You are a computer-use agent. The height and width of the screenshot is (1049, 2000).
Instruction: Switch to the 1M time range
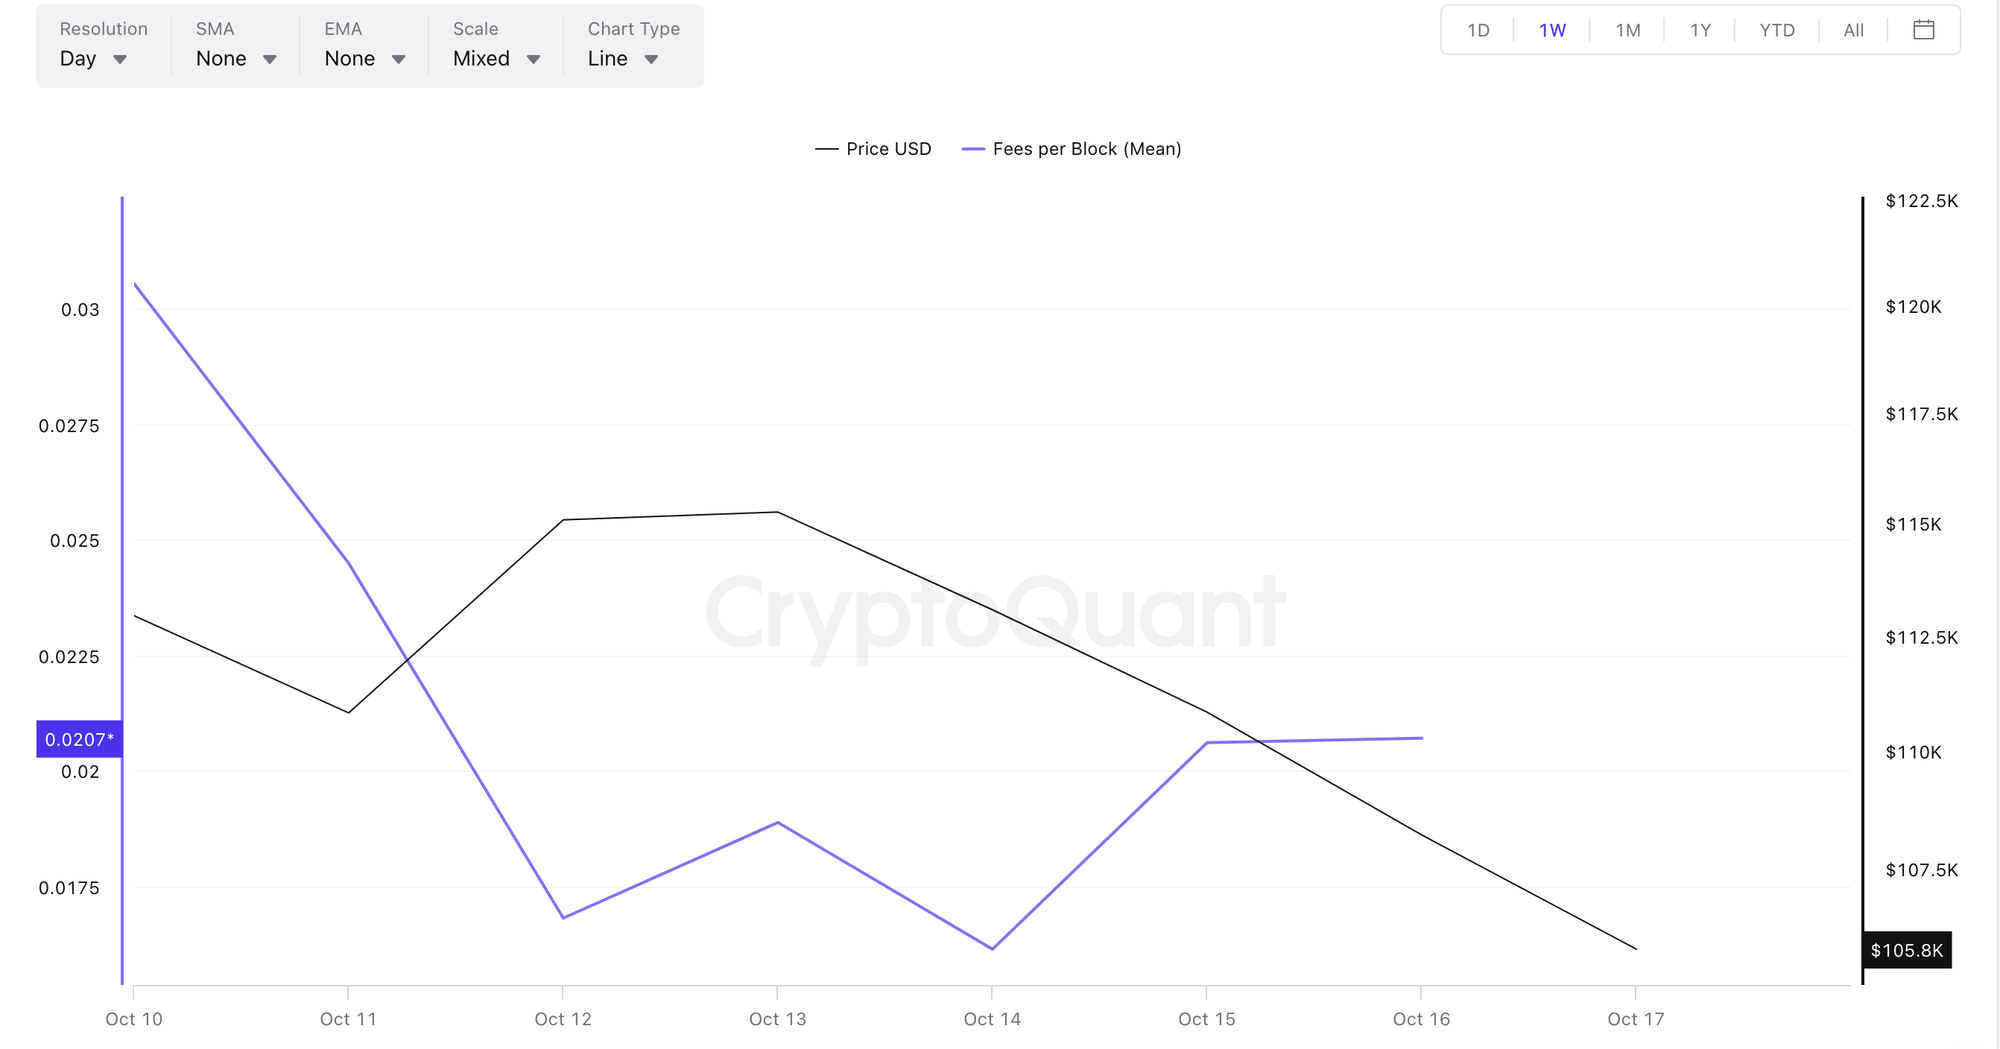point(1627,29)
